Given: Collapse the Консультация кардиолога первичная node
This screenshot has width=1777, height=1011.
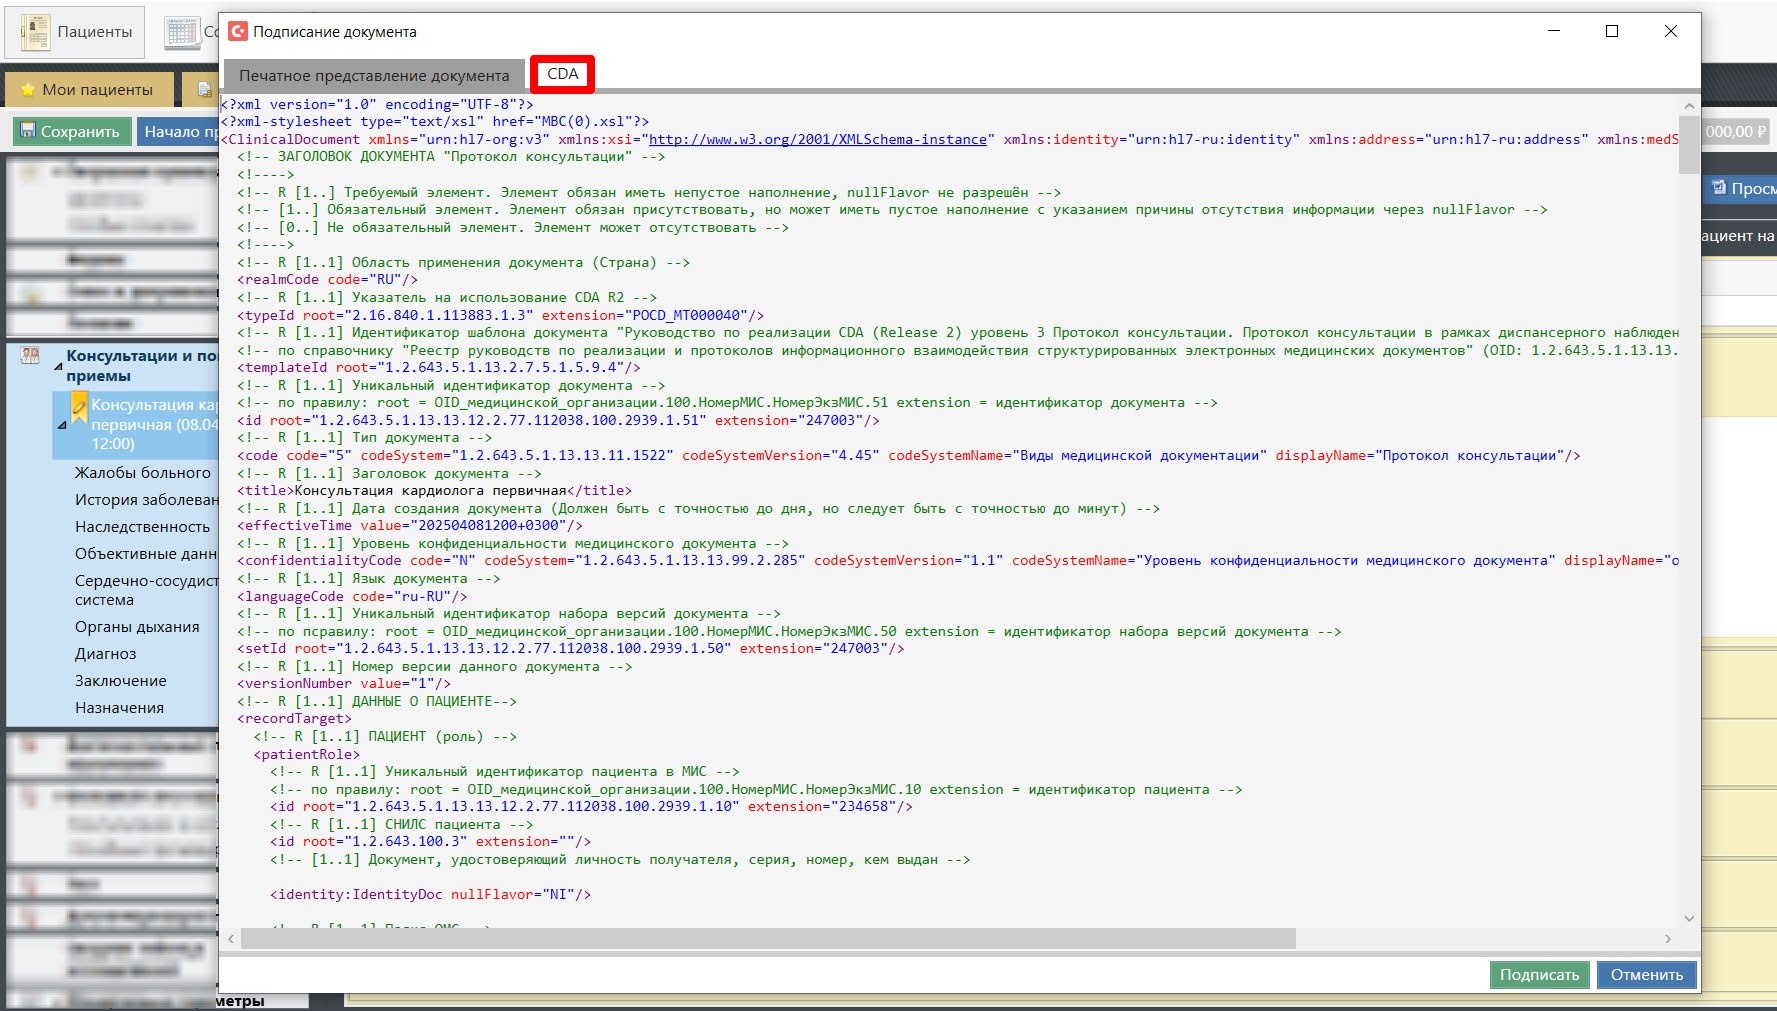Looking at the screenshot, I should click(62, 425).
